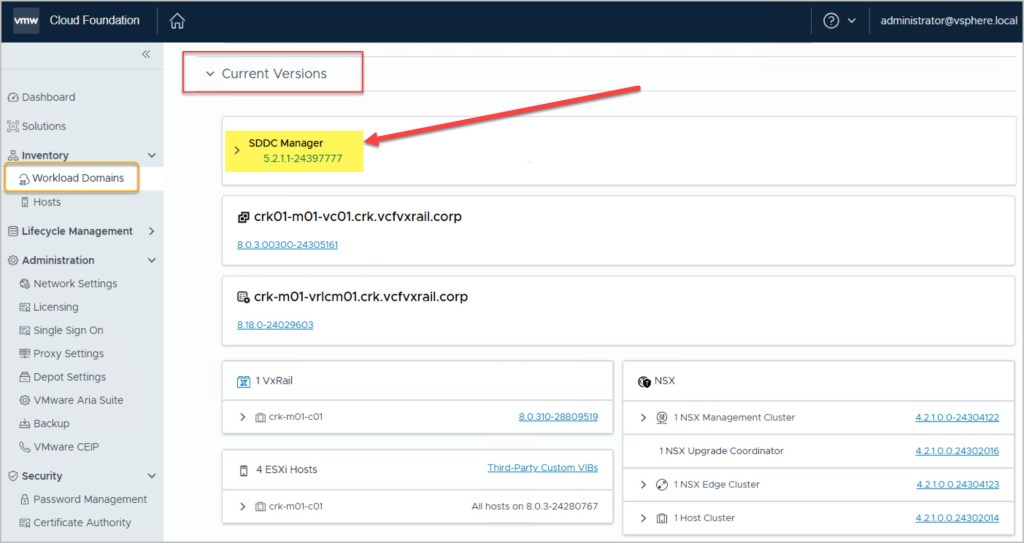Click the Dashboard gauge icon
Viewport: 1024px width, 543px height.
(x=13, y=97)
